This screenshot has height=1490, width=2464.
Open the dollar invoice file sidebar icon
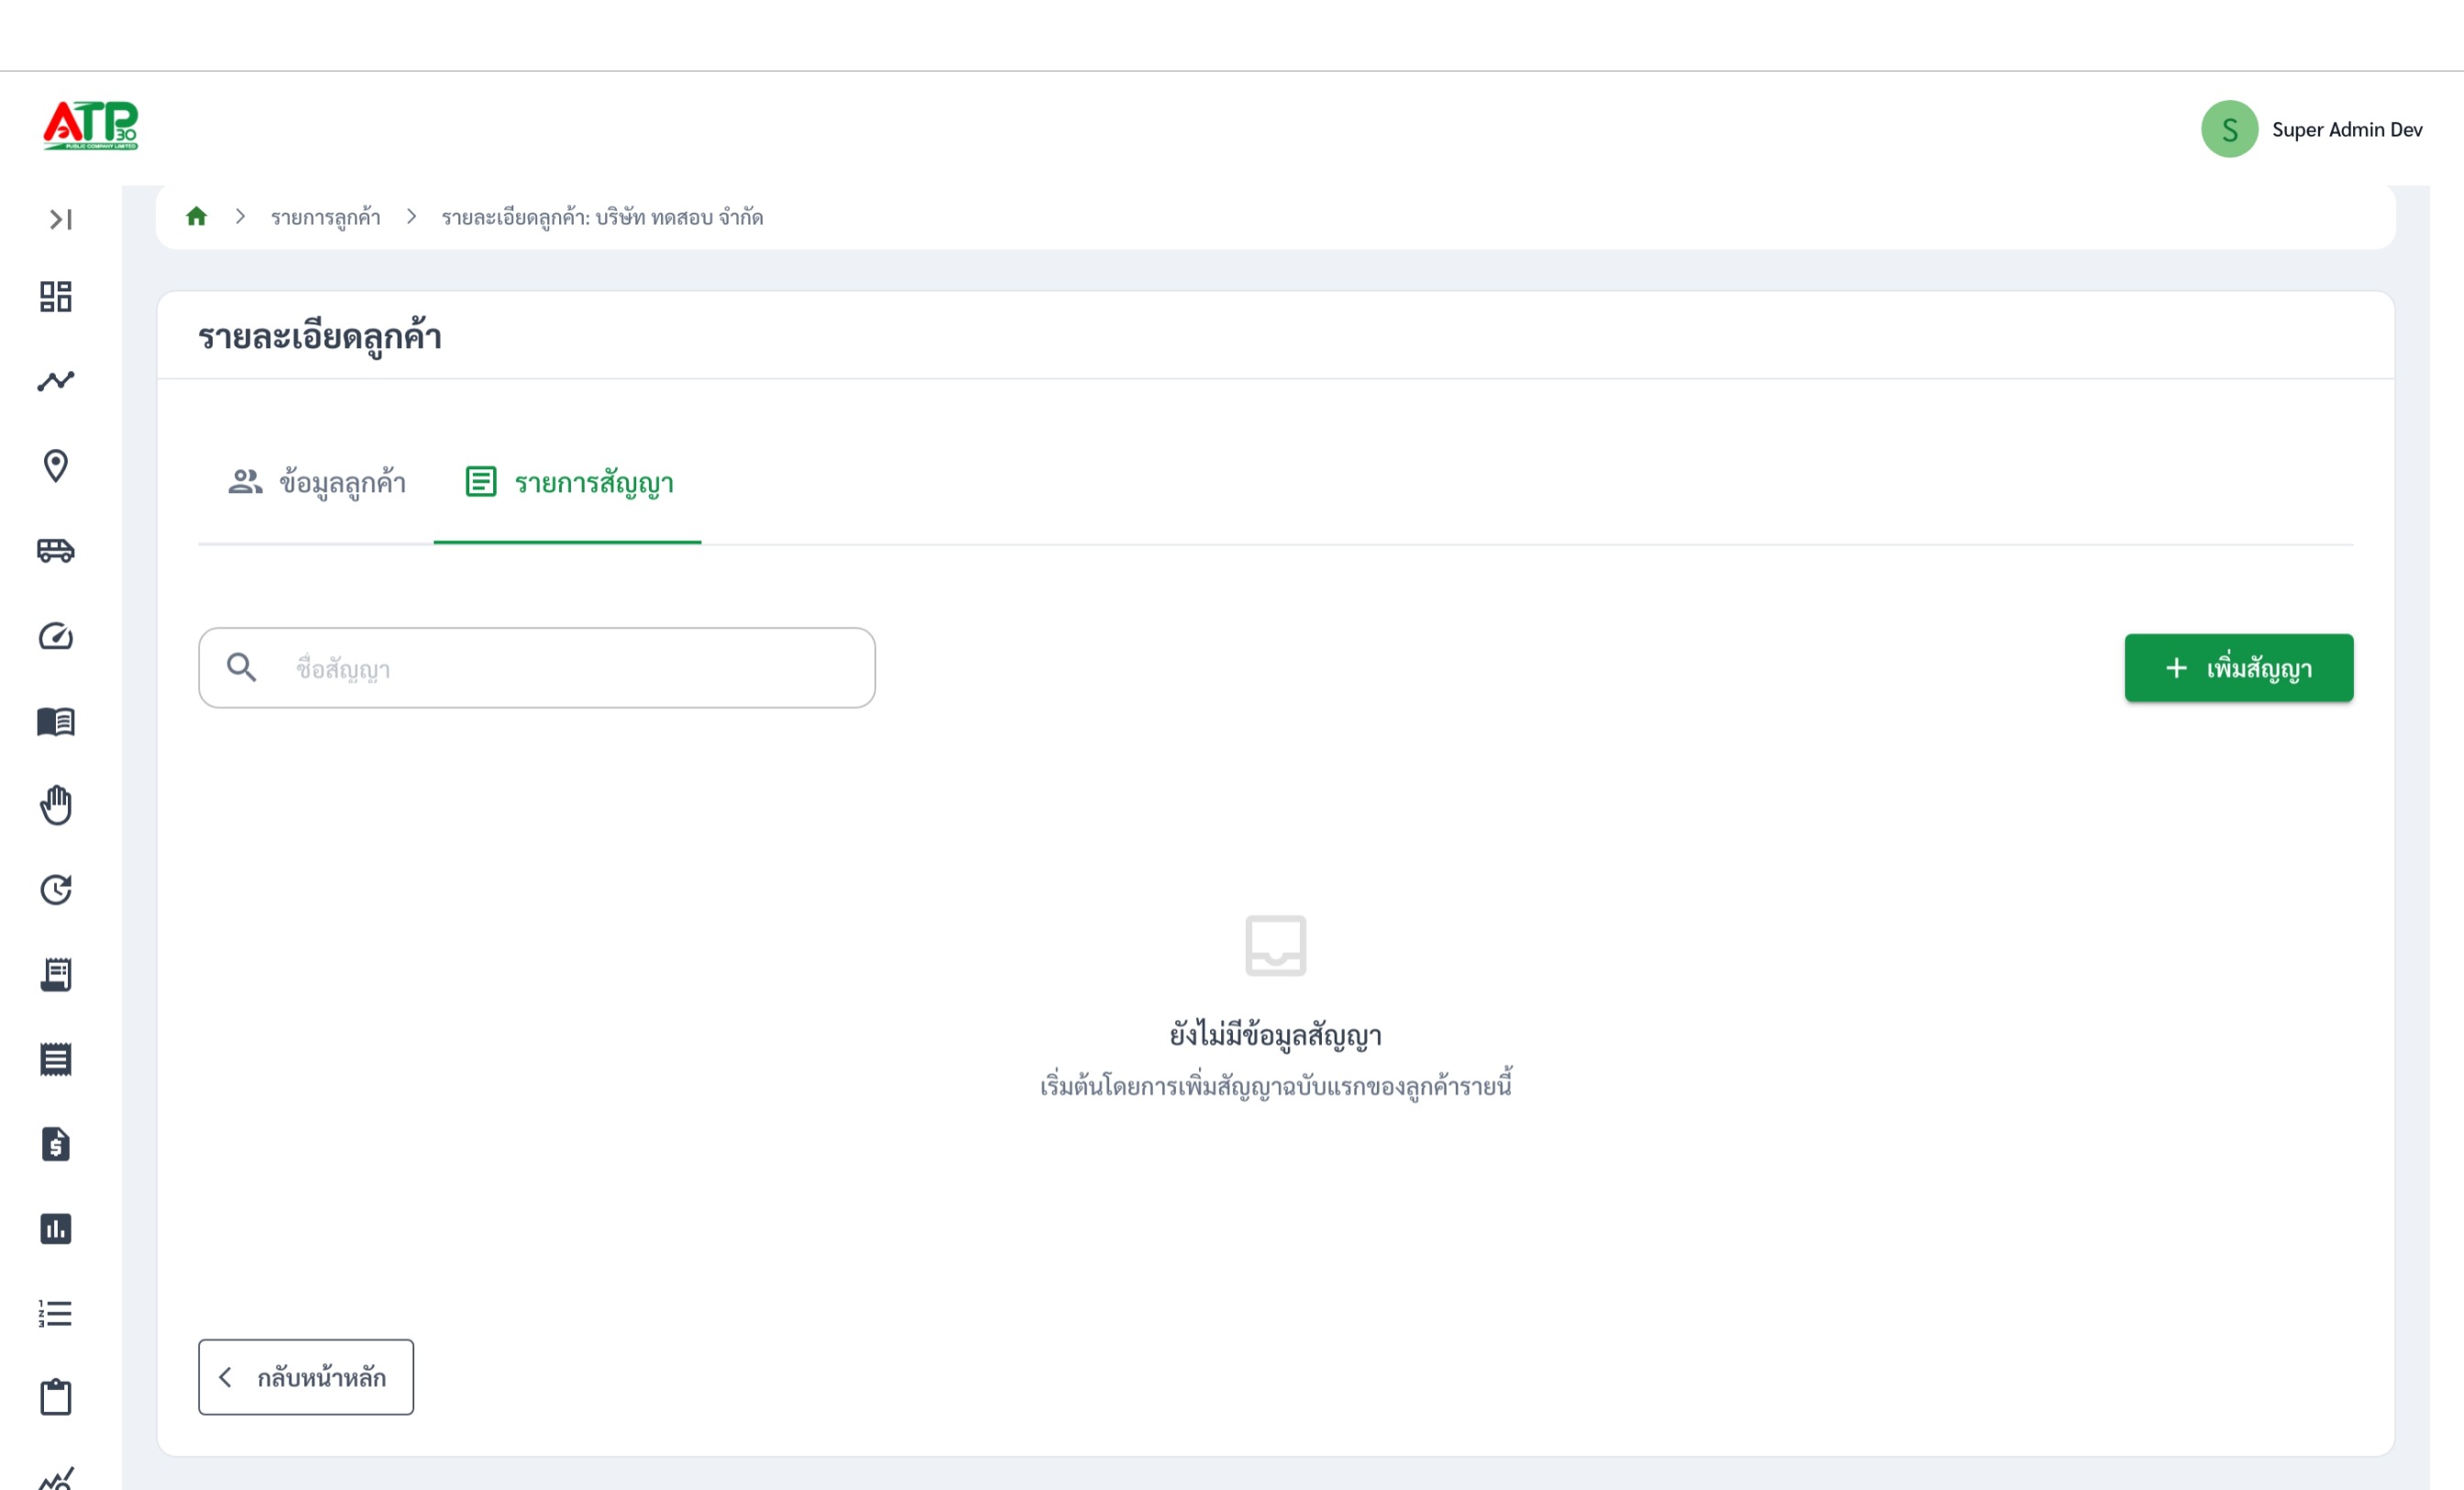click(56, 1144)
